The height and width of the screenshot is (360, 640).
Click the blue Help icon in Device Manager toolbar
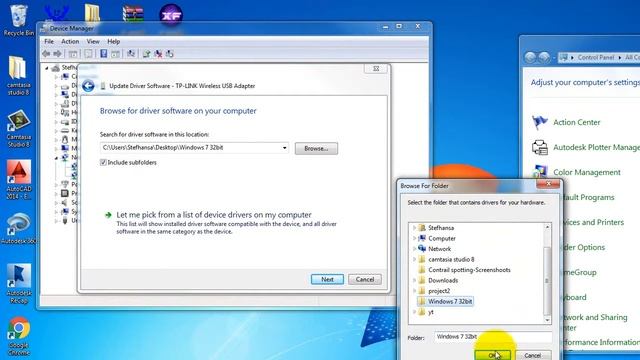coord(104,53)
